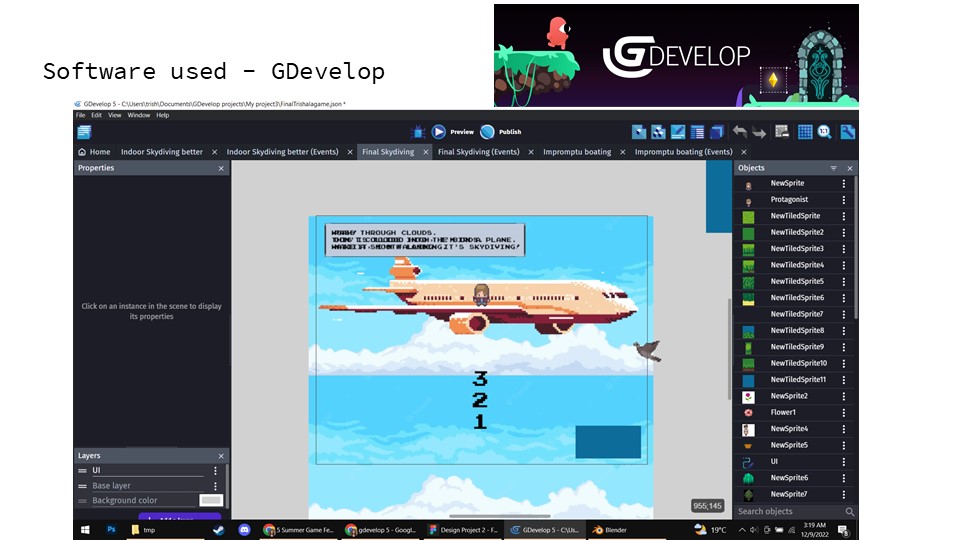The height and width of the screenshot is (540, 960).
Task: Open the instances list icon
Action: point(697,132)
